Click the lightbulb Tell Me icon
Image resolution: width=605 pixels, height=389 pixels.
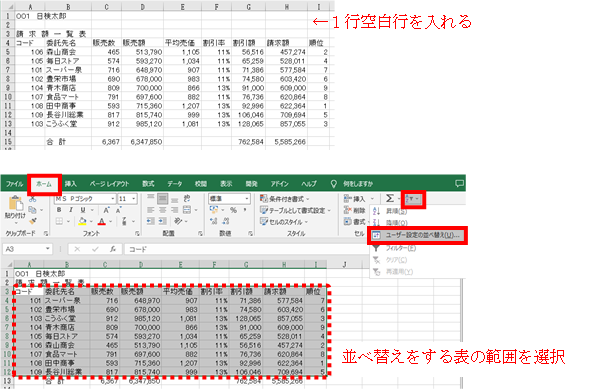tap(333, 184)
